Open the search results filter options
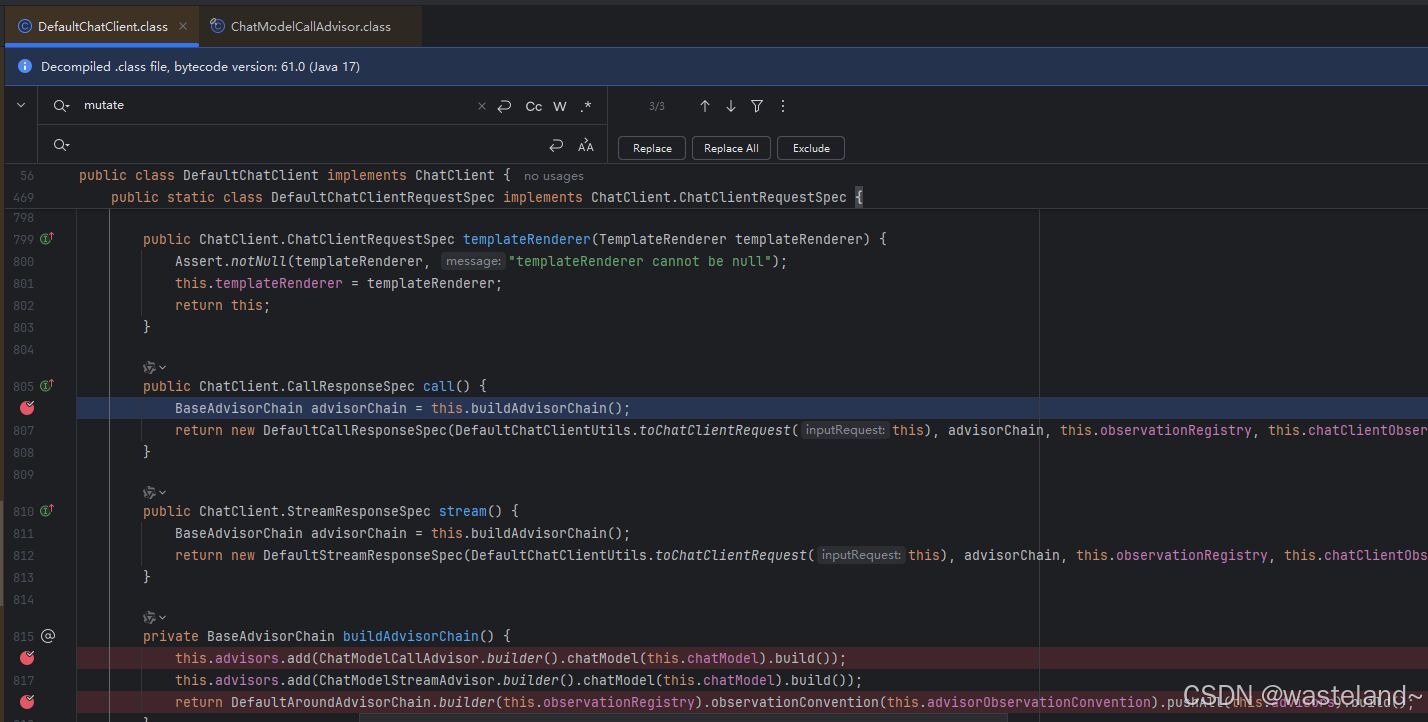Screen dimensions: 1428x722 pos(757,106)
